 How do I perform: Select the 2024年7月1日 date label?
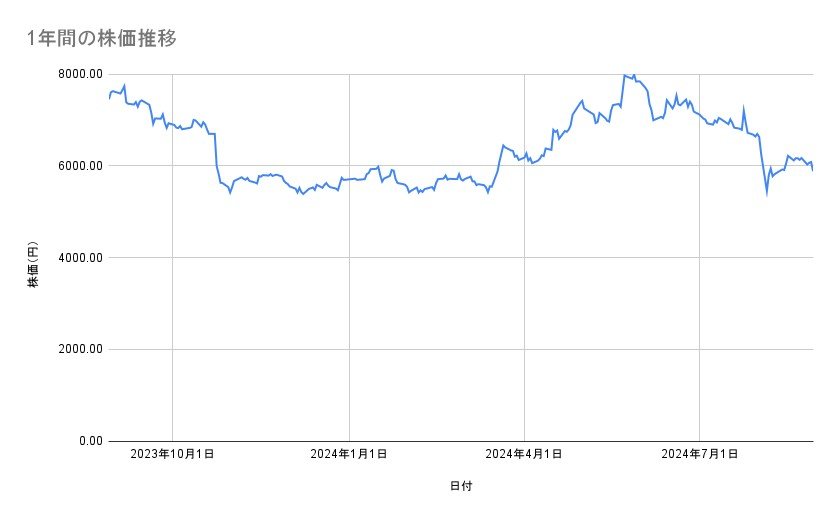(699, 454)
